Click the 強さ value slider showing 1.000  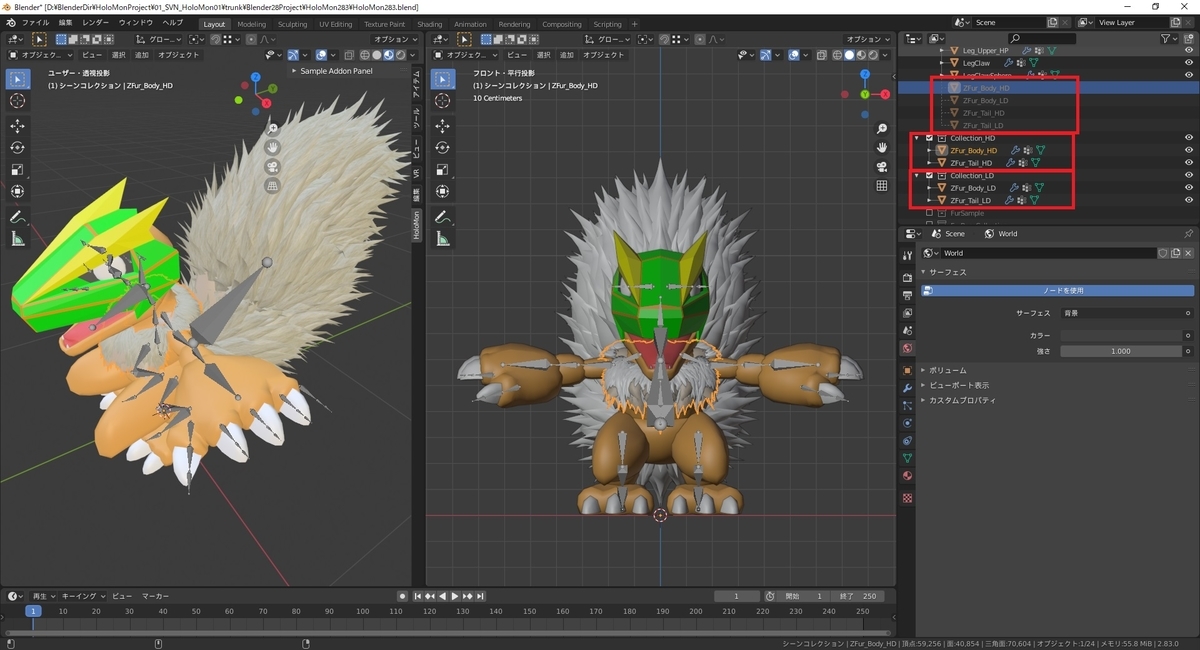[1121, 351]
